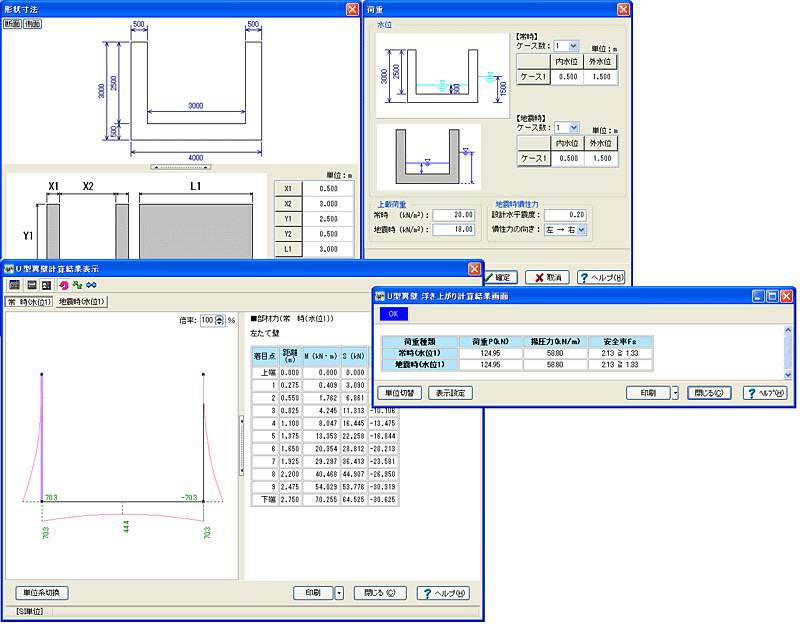Click the 着目点 column header
The height and width of the screenshot is (634, 800).
[x=265, y=356]
